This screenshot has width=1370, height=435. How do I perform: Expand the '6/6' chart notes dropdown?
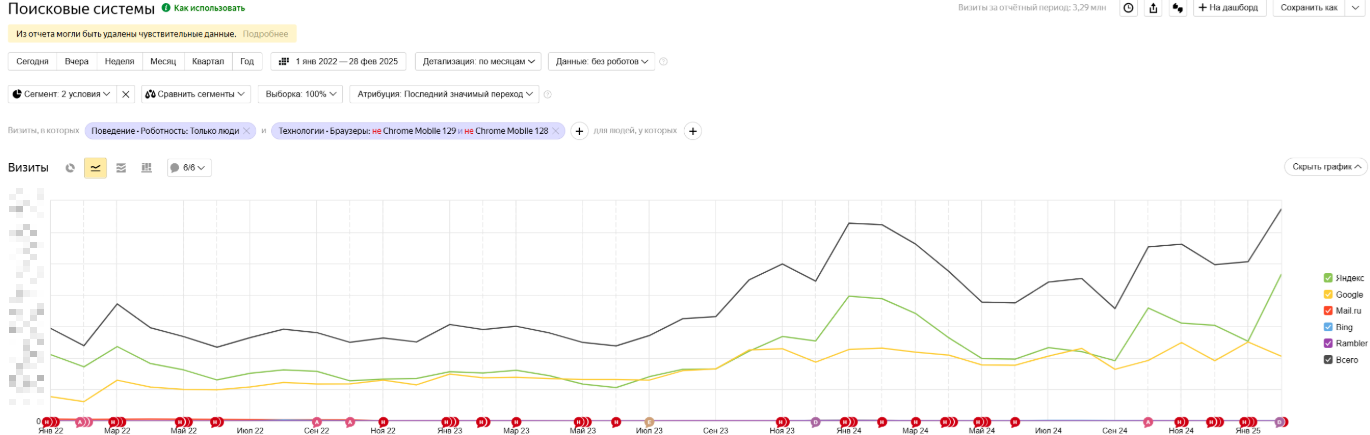coord(189,168)
